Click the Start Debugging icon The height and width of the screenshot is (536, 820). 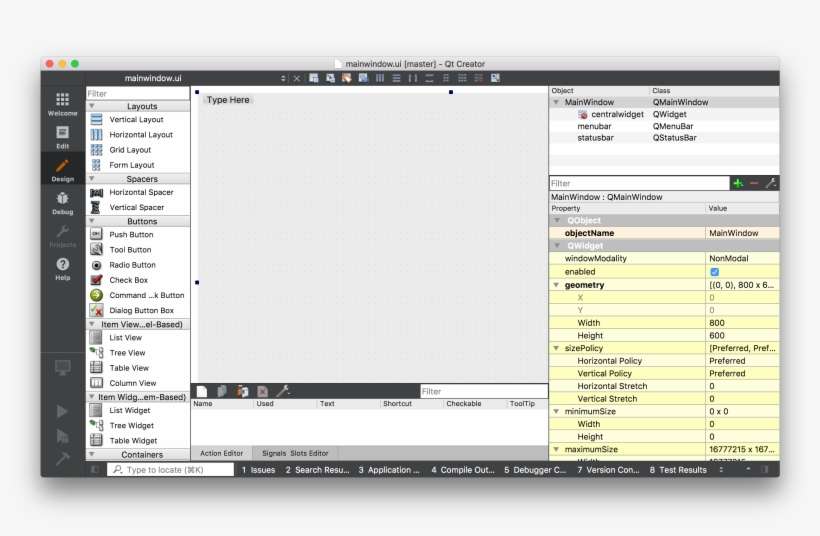coord(62,436)
